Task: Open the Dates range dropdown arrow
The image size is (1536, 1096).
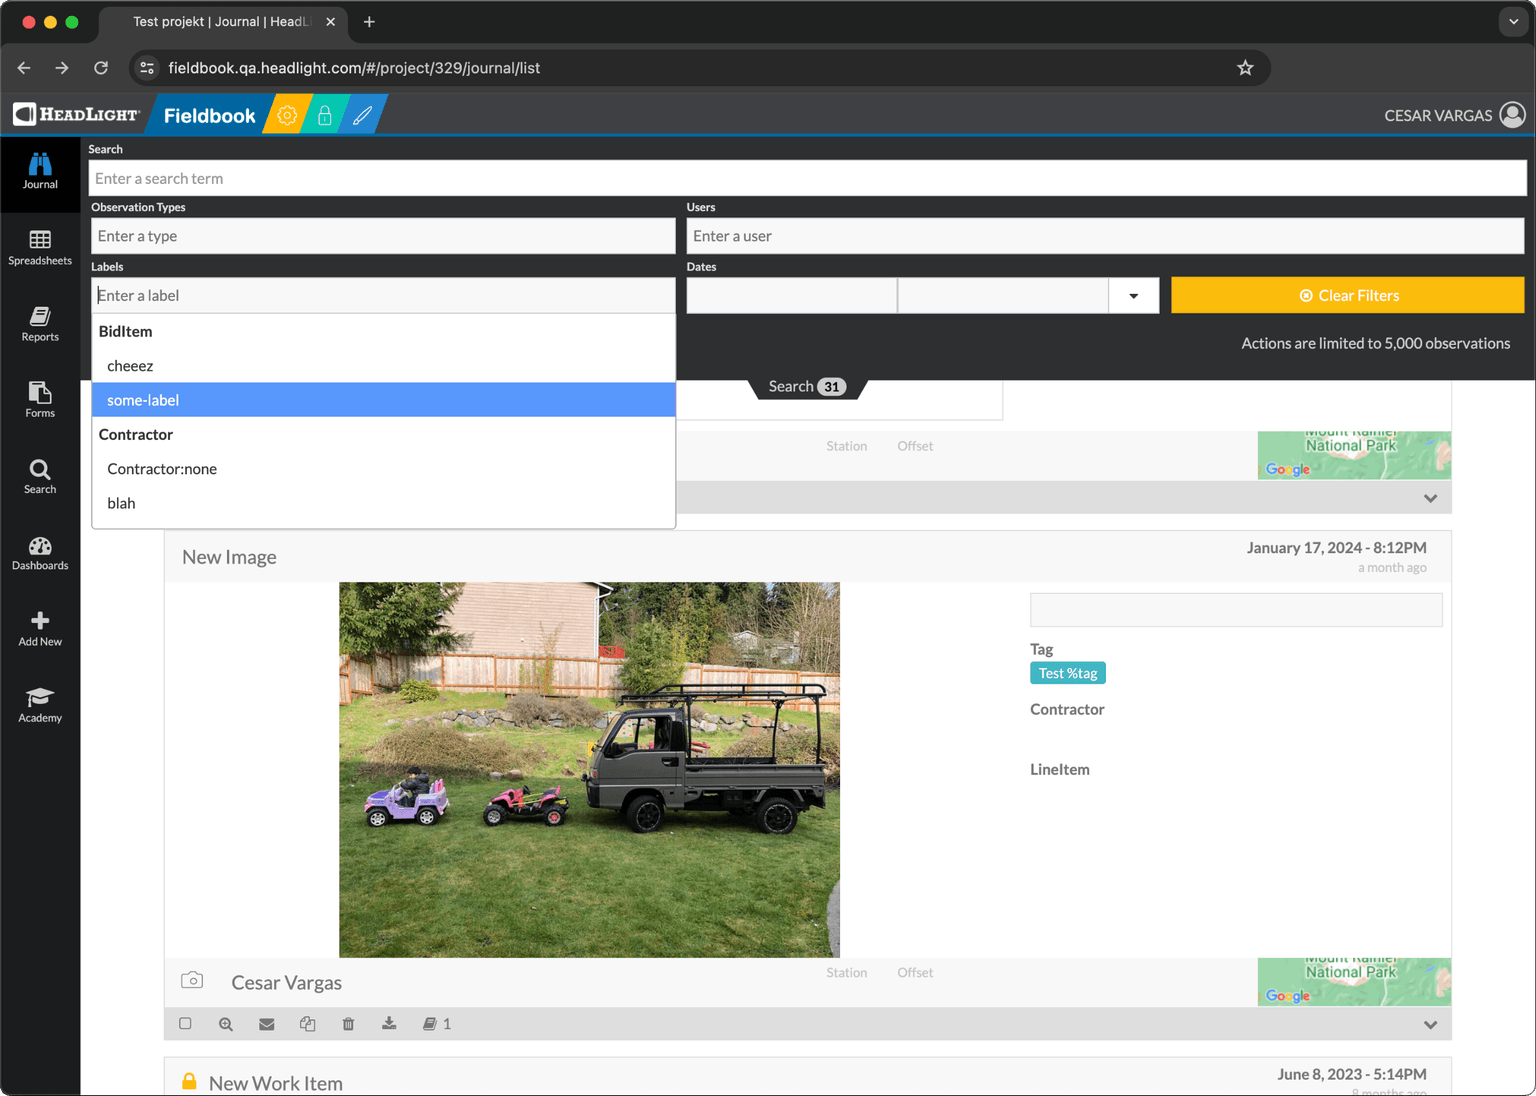Action: pyautogui.click(x=1133, y=296)
